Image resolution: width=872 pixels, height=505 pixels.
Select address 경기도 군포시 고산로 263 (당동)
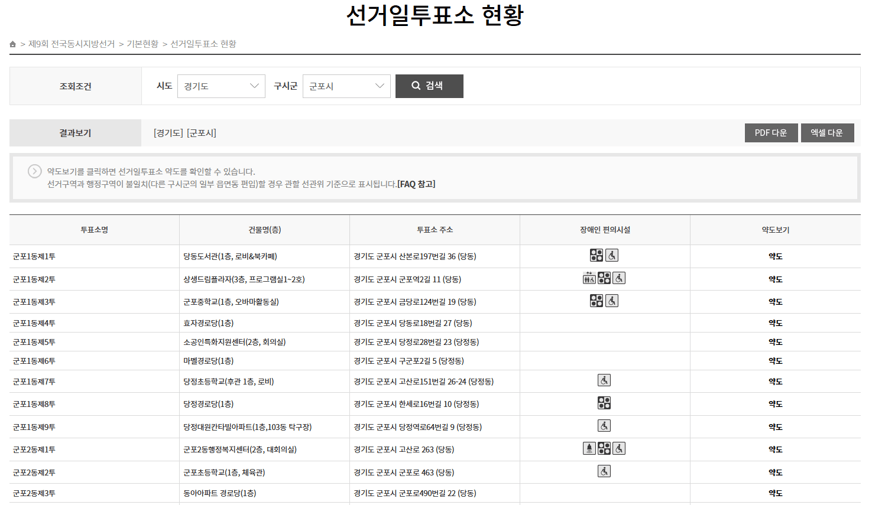[x=404, y=449]
